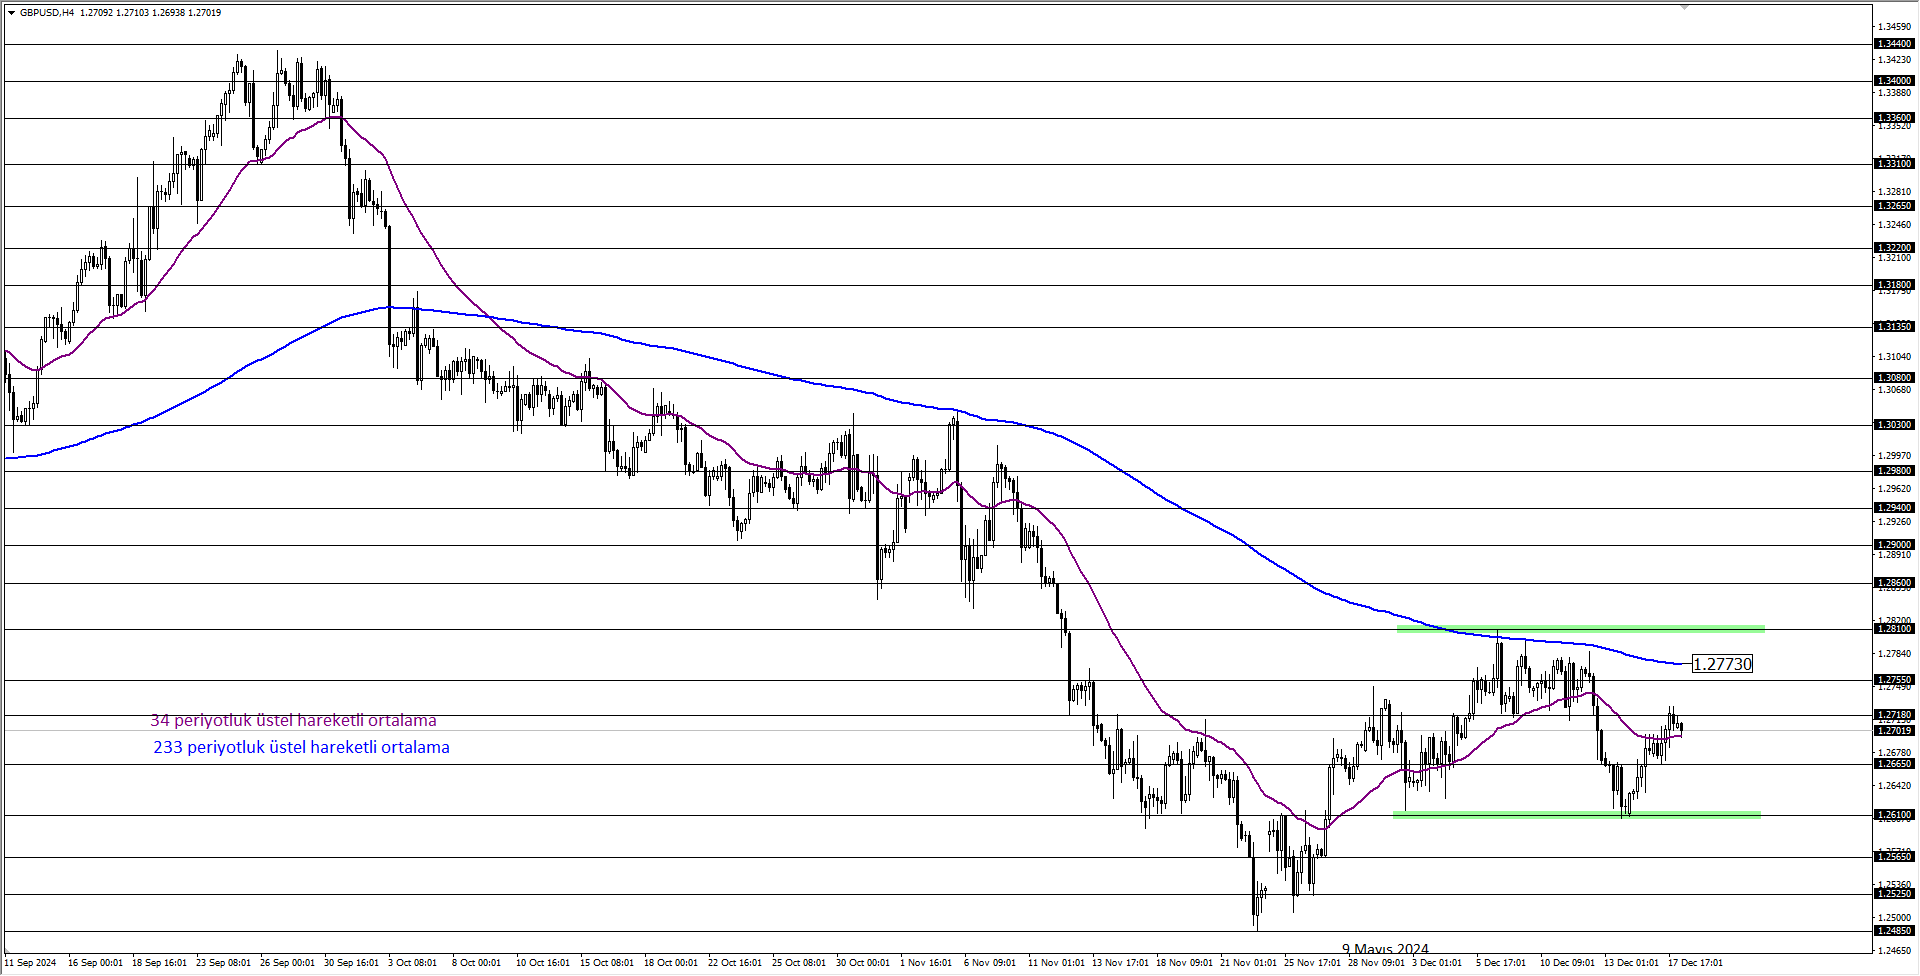
Task: Click the current price tag 1.27019
Action: click(1894, 731)
